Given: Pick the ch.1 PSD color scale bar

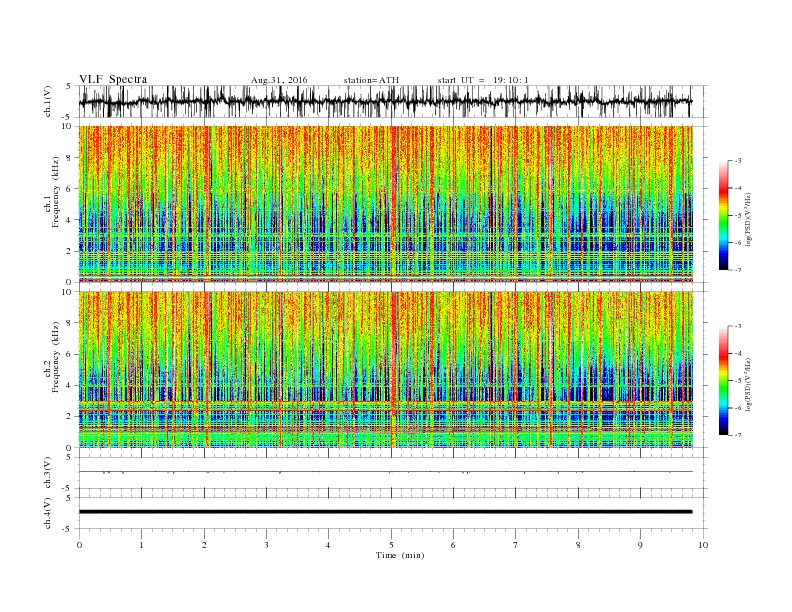Looking at the screenshot, I should pyautogui.click(x=723, y=215).
